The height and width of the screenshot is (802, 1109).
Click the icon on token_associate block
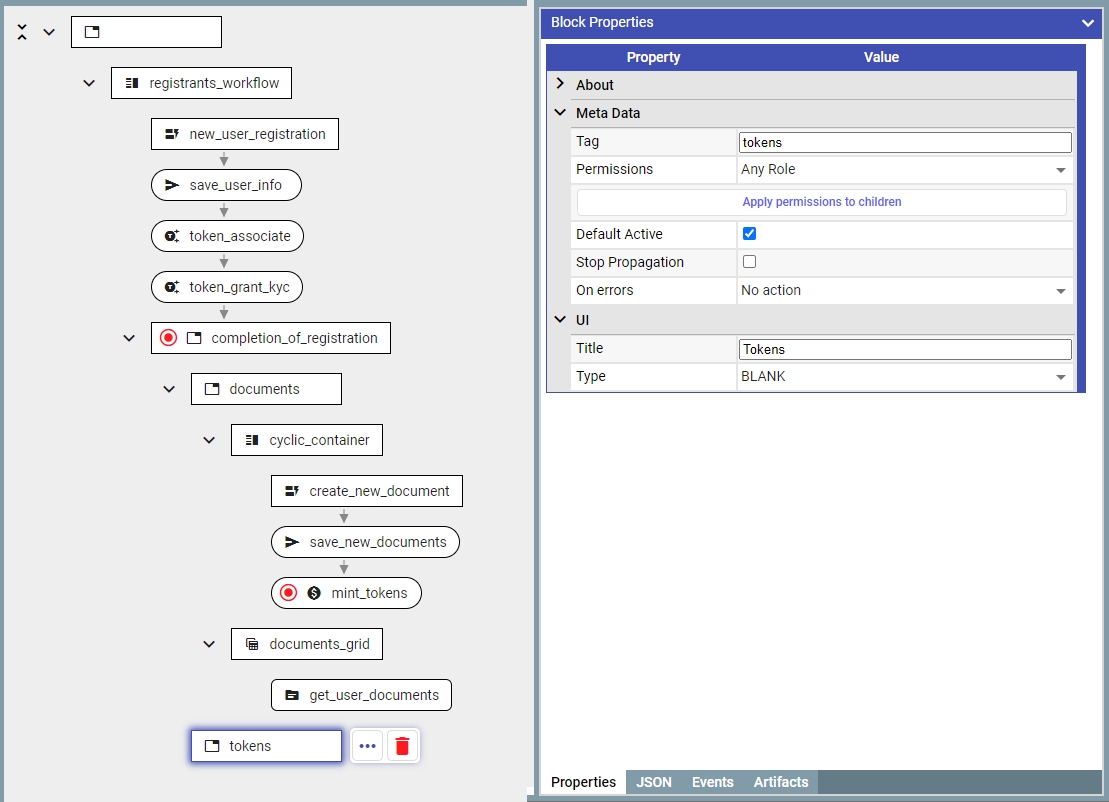pyautogui.click(x=172, y=236)
